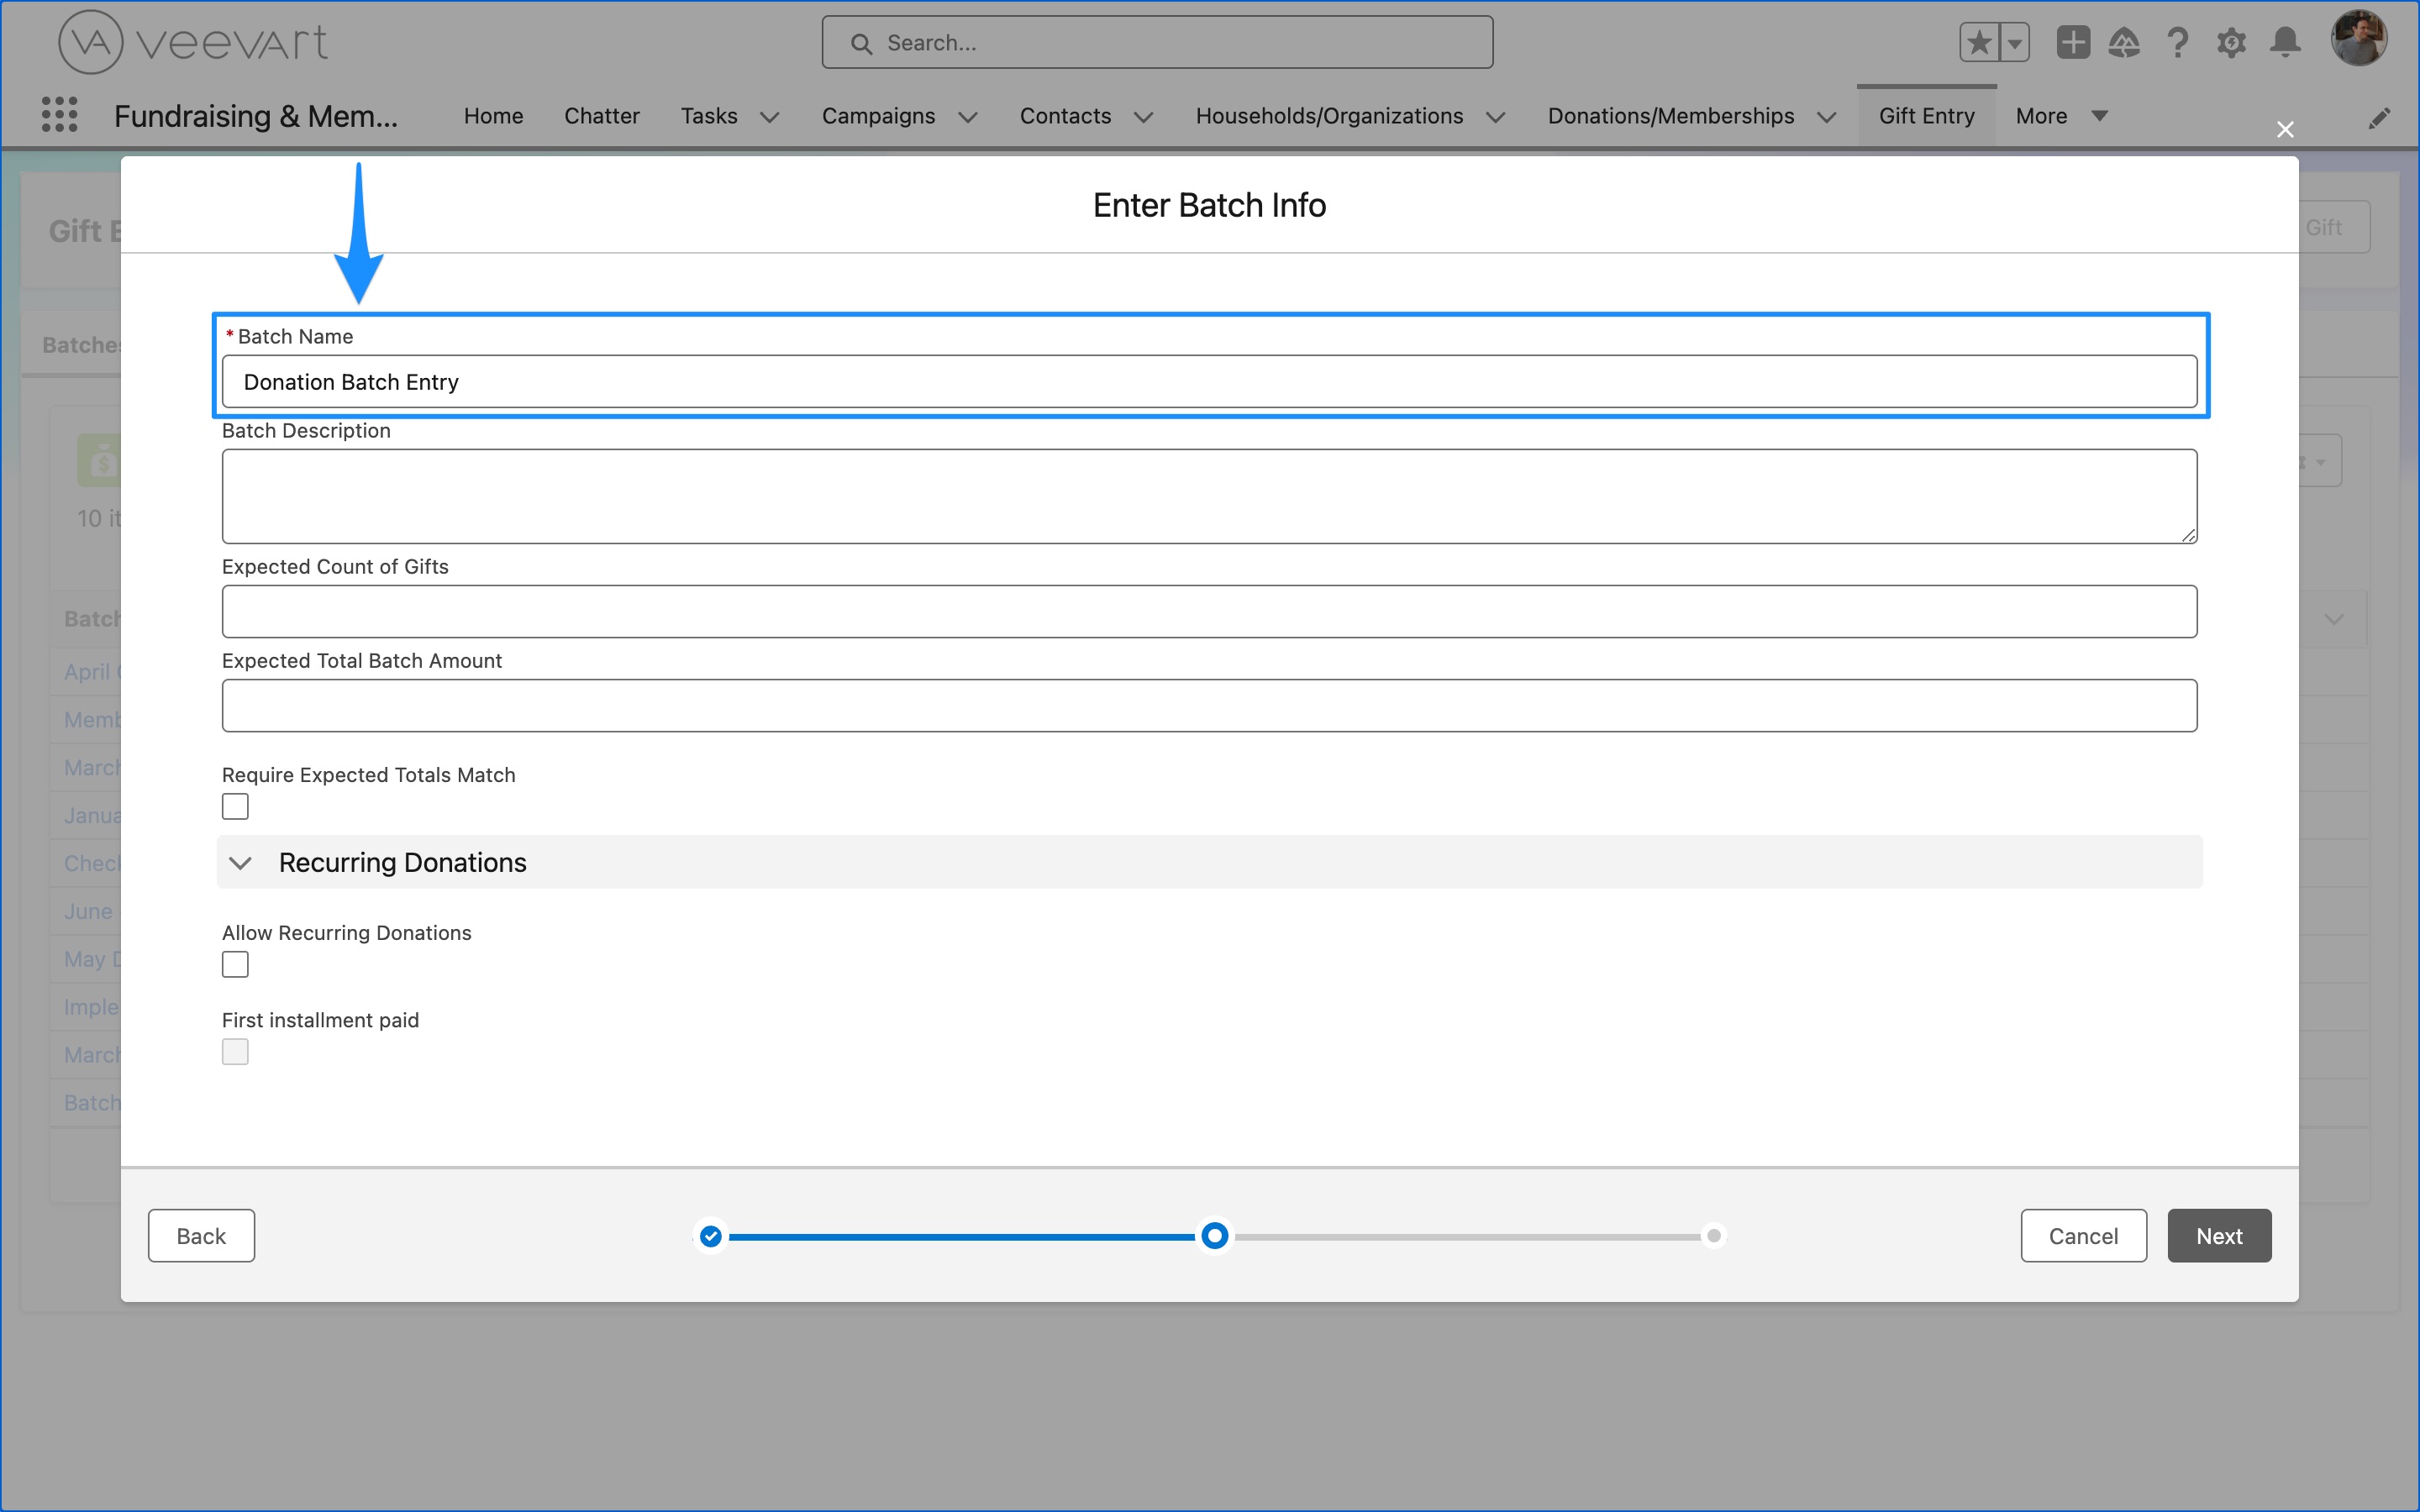Click the middle progress indicator dot
The height and width of the screenshot is (1512, 2420).
(1213, 1236)
